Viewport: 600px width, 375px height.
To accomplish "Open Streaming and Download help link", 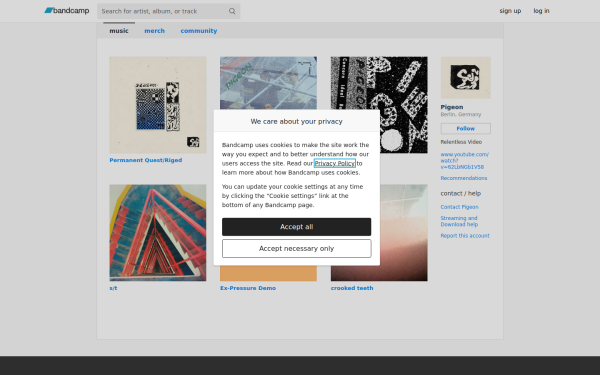I will pos(459,221).
